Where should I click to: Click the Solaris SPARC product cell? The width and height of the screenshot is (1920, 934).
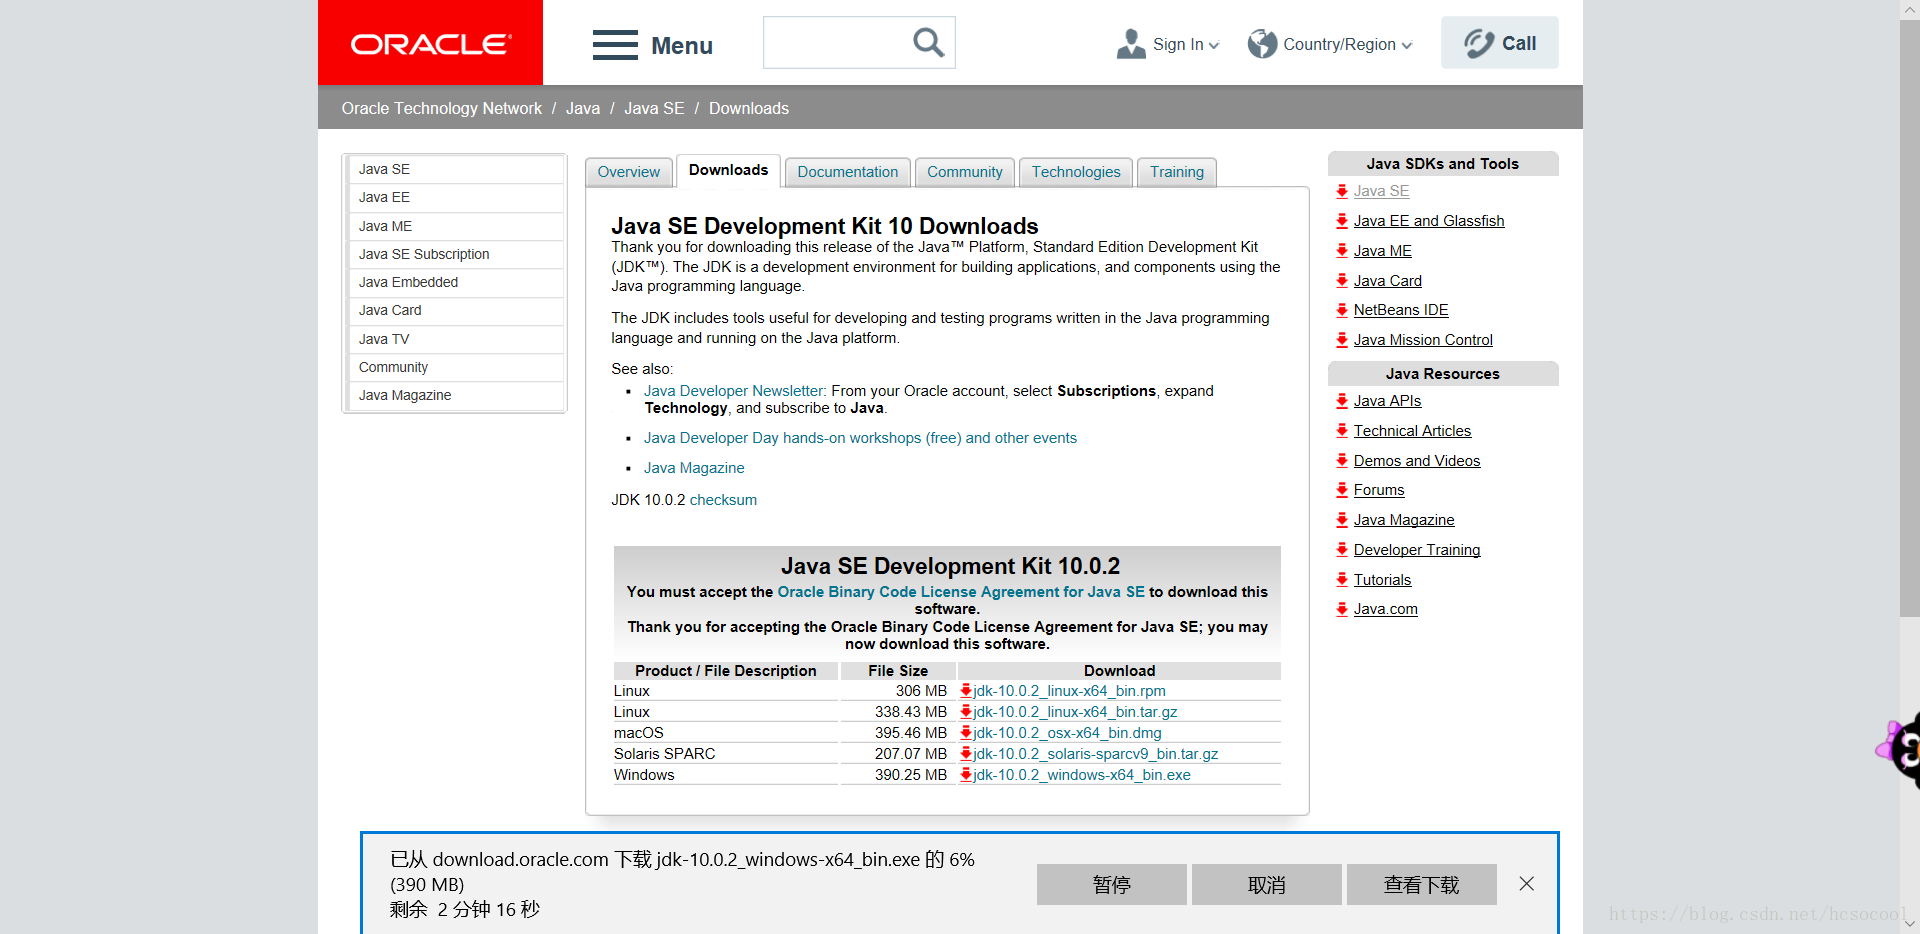725,754
